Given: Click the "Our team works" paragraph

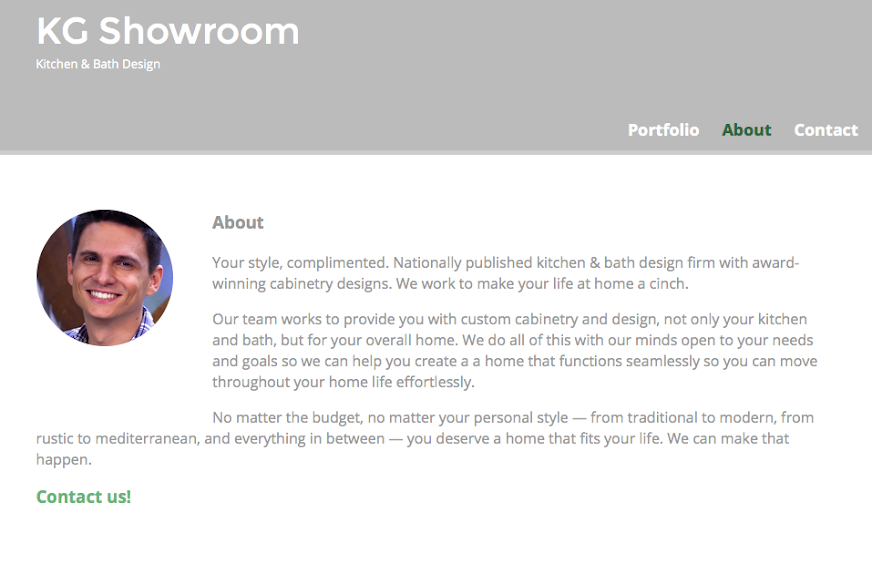Looking at the screenshot, I should click(x=514, y=350).
